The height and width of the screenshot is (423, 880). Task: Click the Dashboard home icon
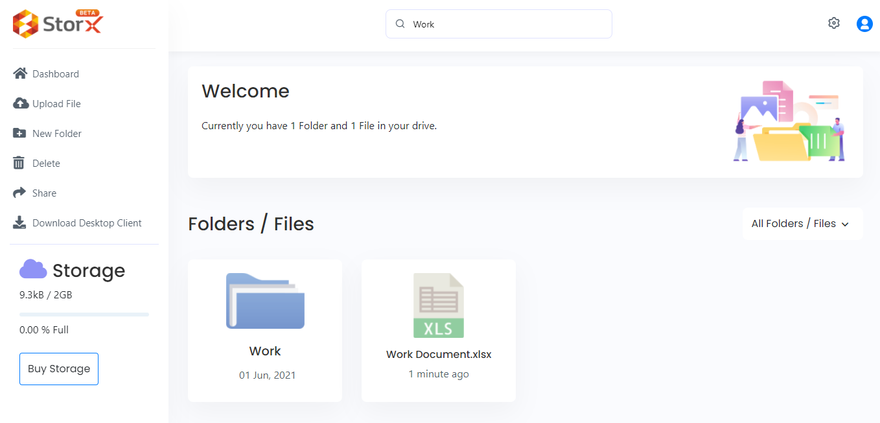pyautogui.click(x=19, y=73)
